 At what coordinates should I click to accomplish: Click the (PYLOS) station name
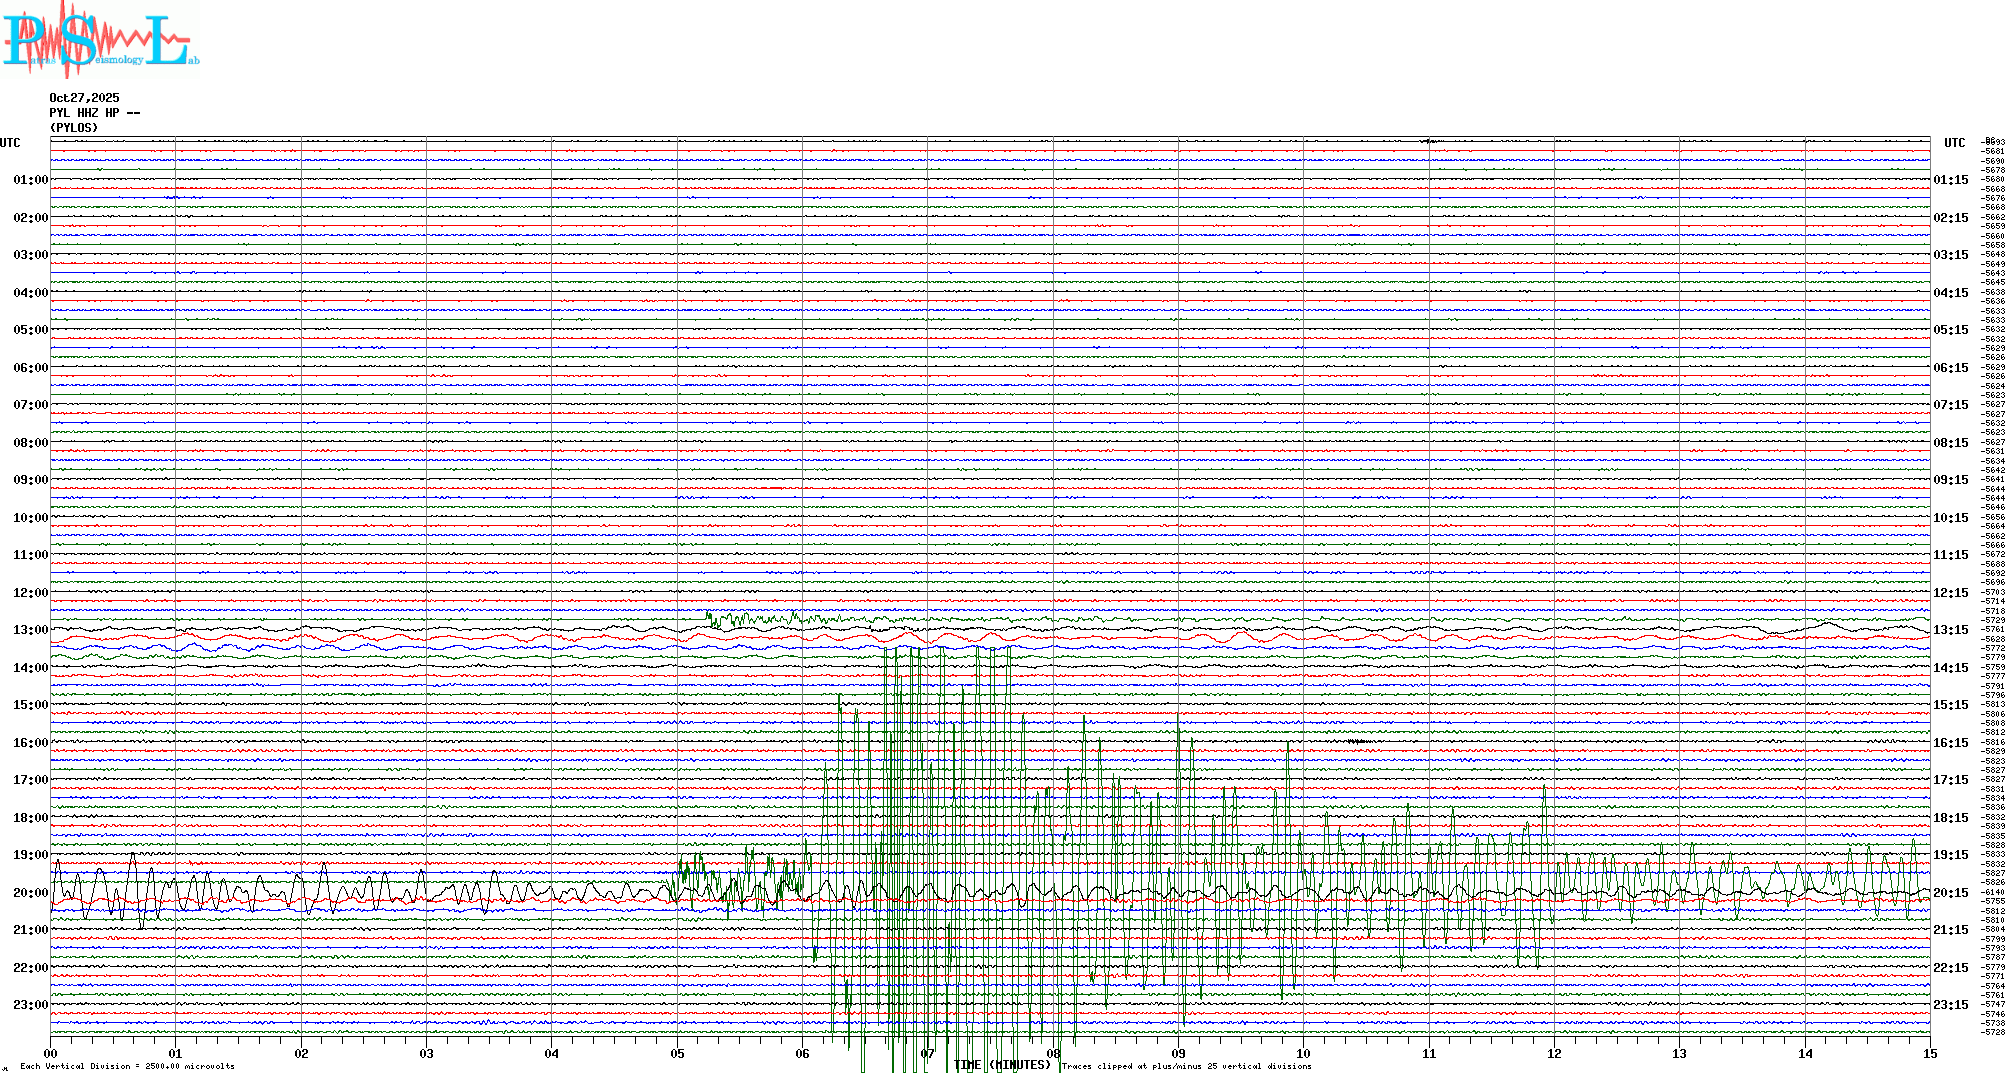74,128
